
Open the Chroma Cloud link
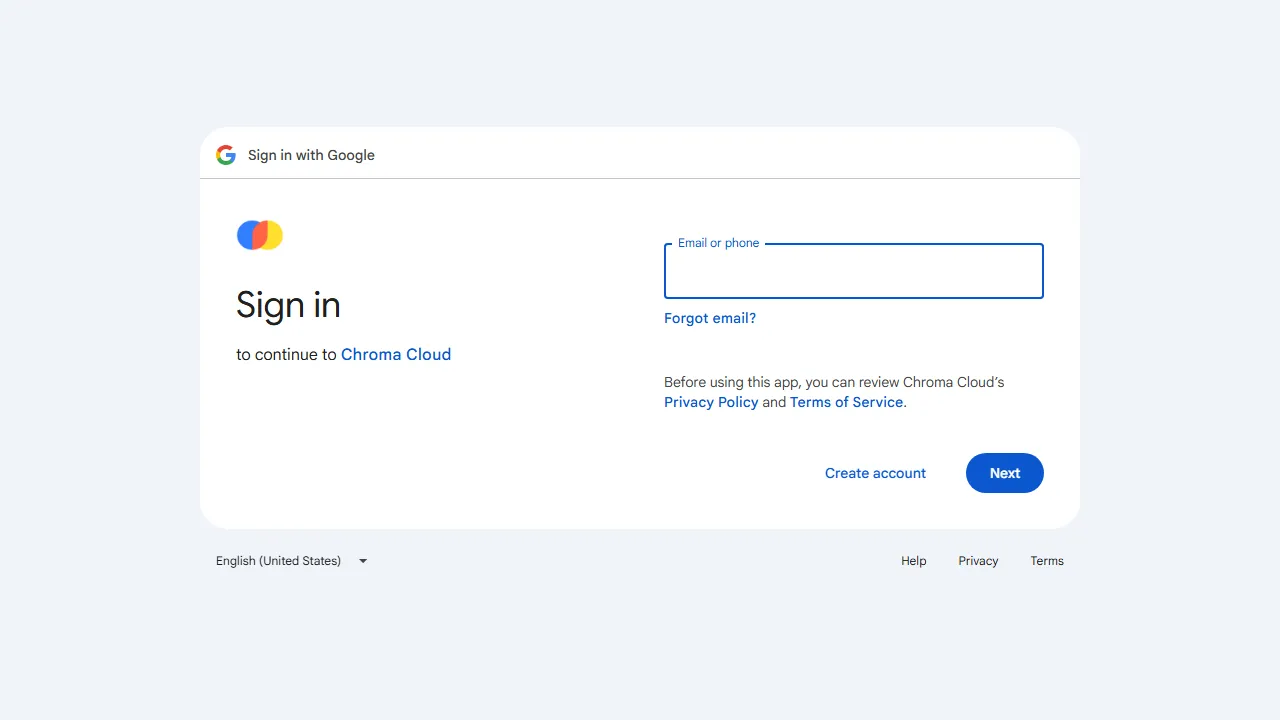pyautogui.click(x=396, y=354)
